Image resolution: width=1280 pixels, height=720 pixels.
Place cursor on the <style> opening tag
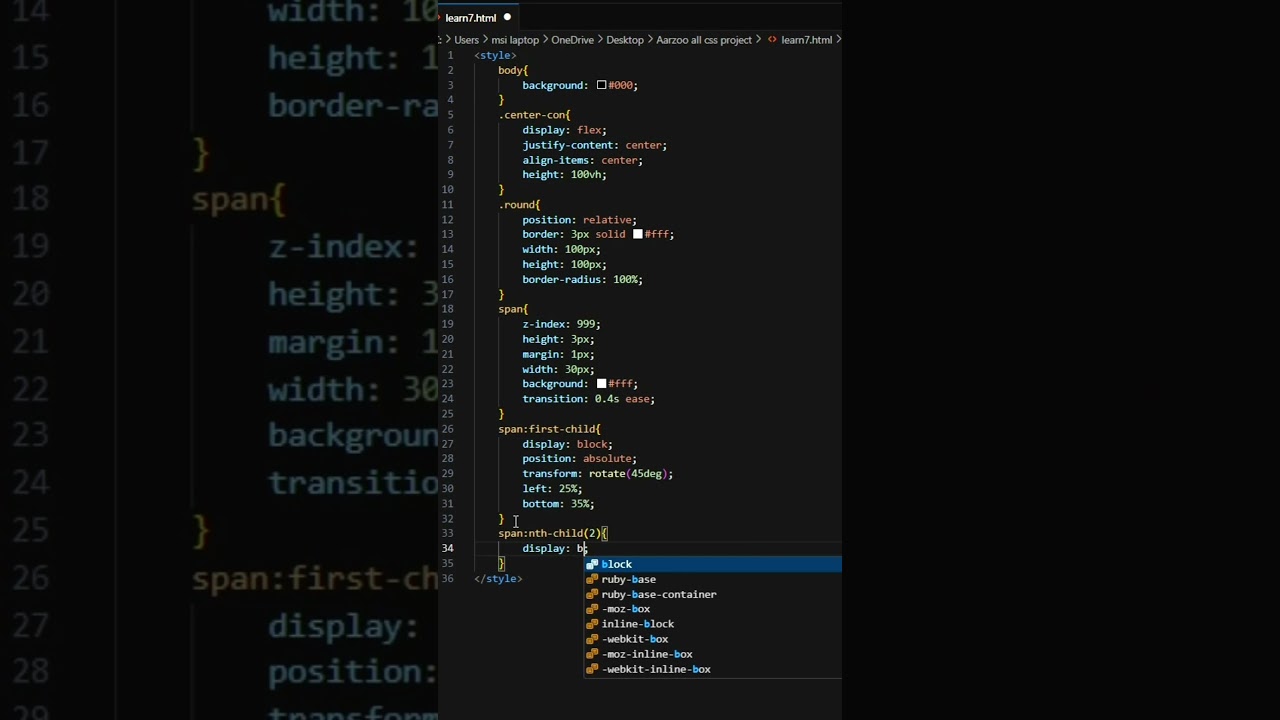click(x=495, y=55)
